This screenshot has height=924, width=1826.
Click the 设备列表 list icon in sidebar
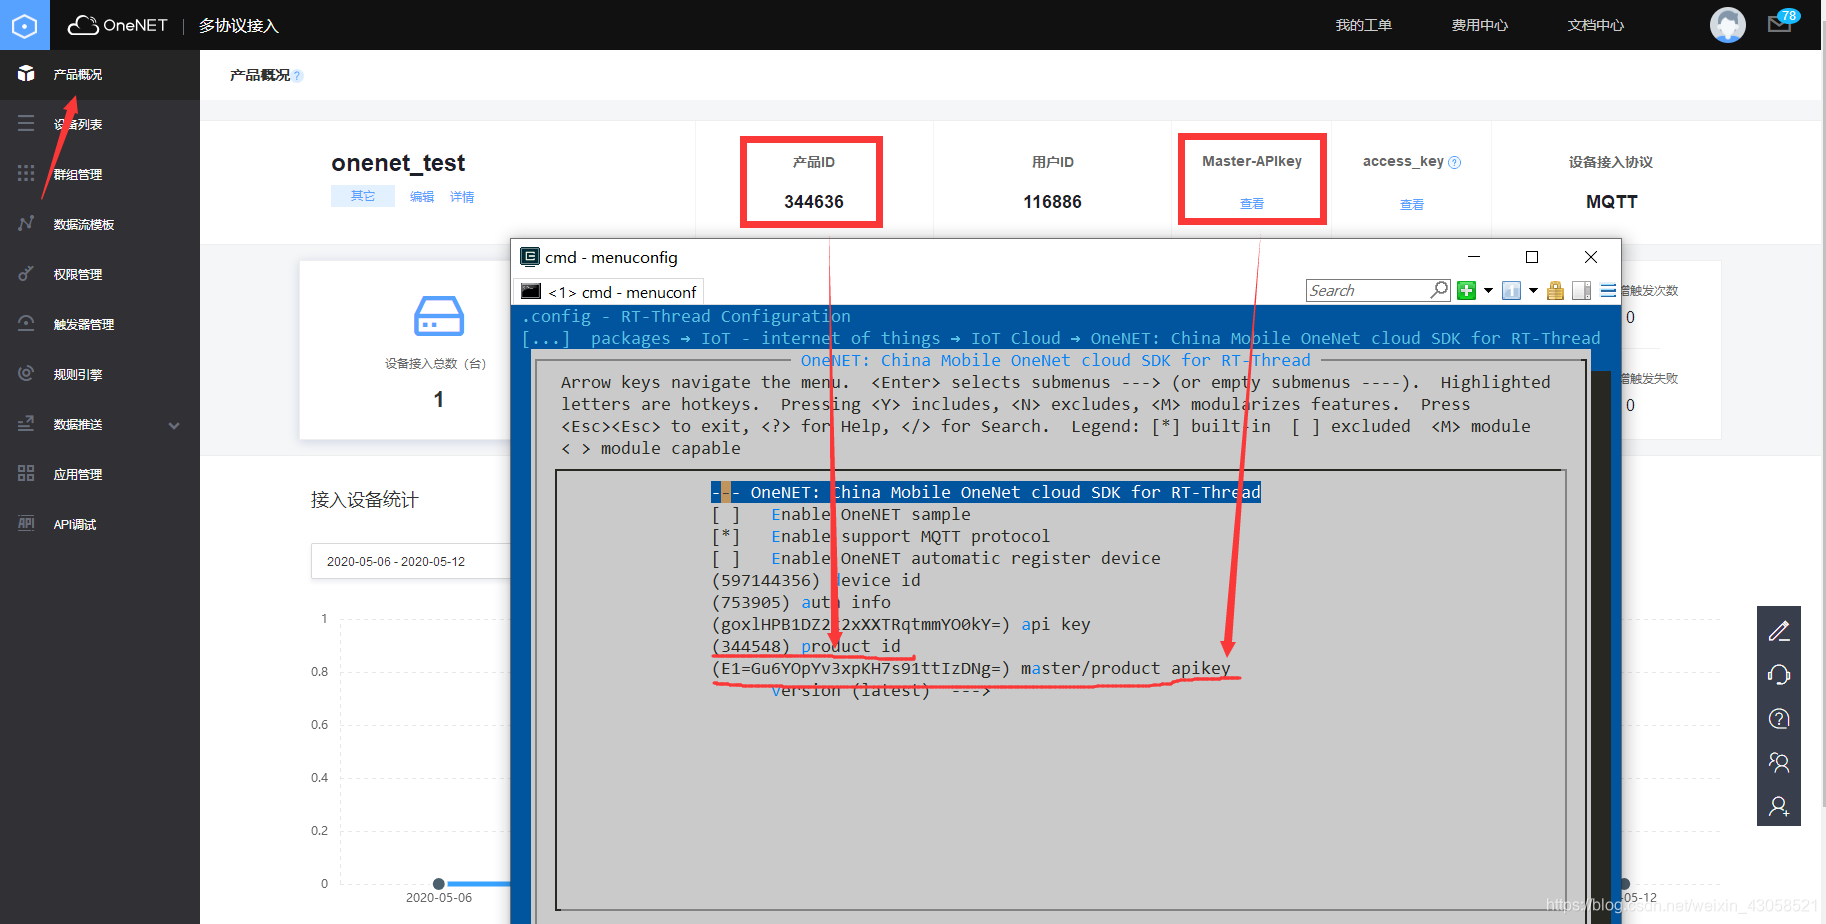26,123
